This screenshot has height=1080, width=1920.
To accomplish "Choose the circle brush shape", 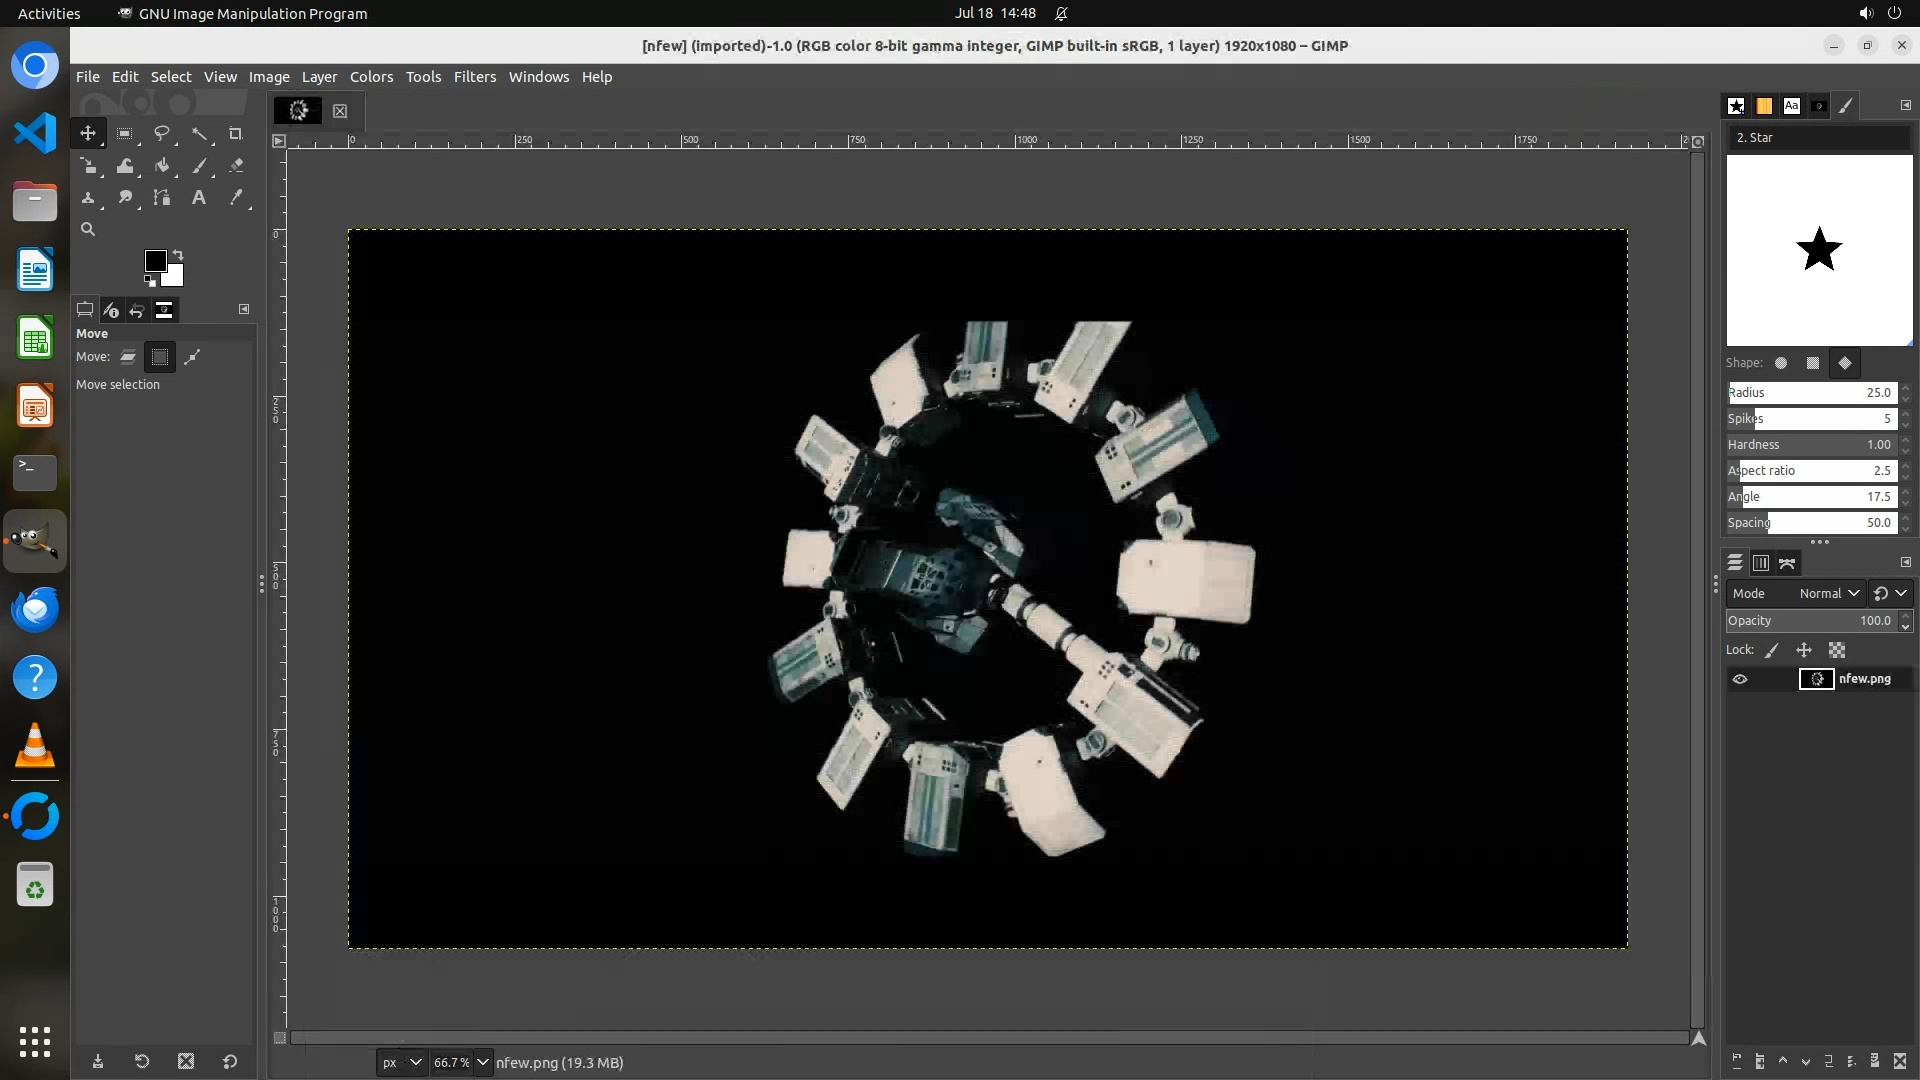I will [x=1781, y=363].
